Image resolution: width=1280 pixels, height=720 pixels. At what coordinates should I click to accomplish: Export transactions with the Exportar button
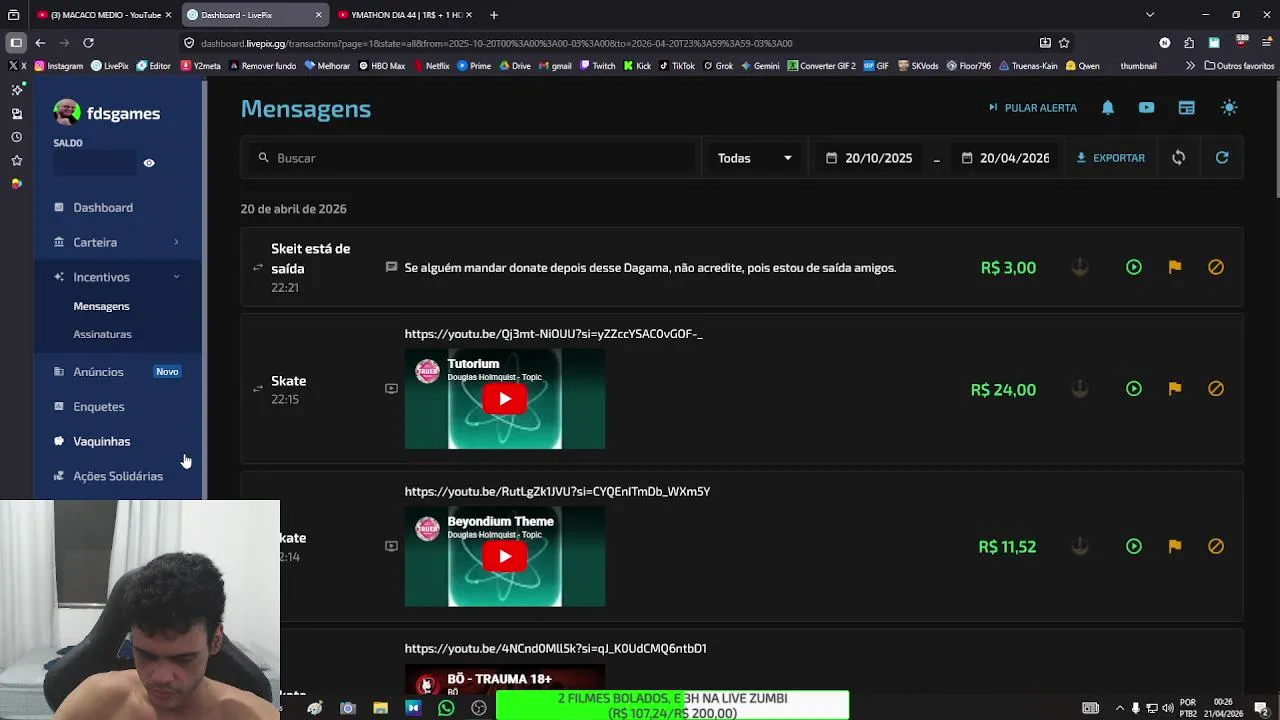(x=1110, y=158)
